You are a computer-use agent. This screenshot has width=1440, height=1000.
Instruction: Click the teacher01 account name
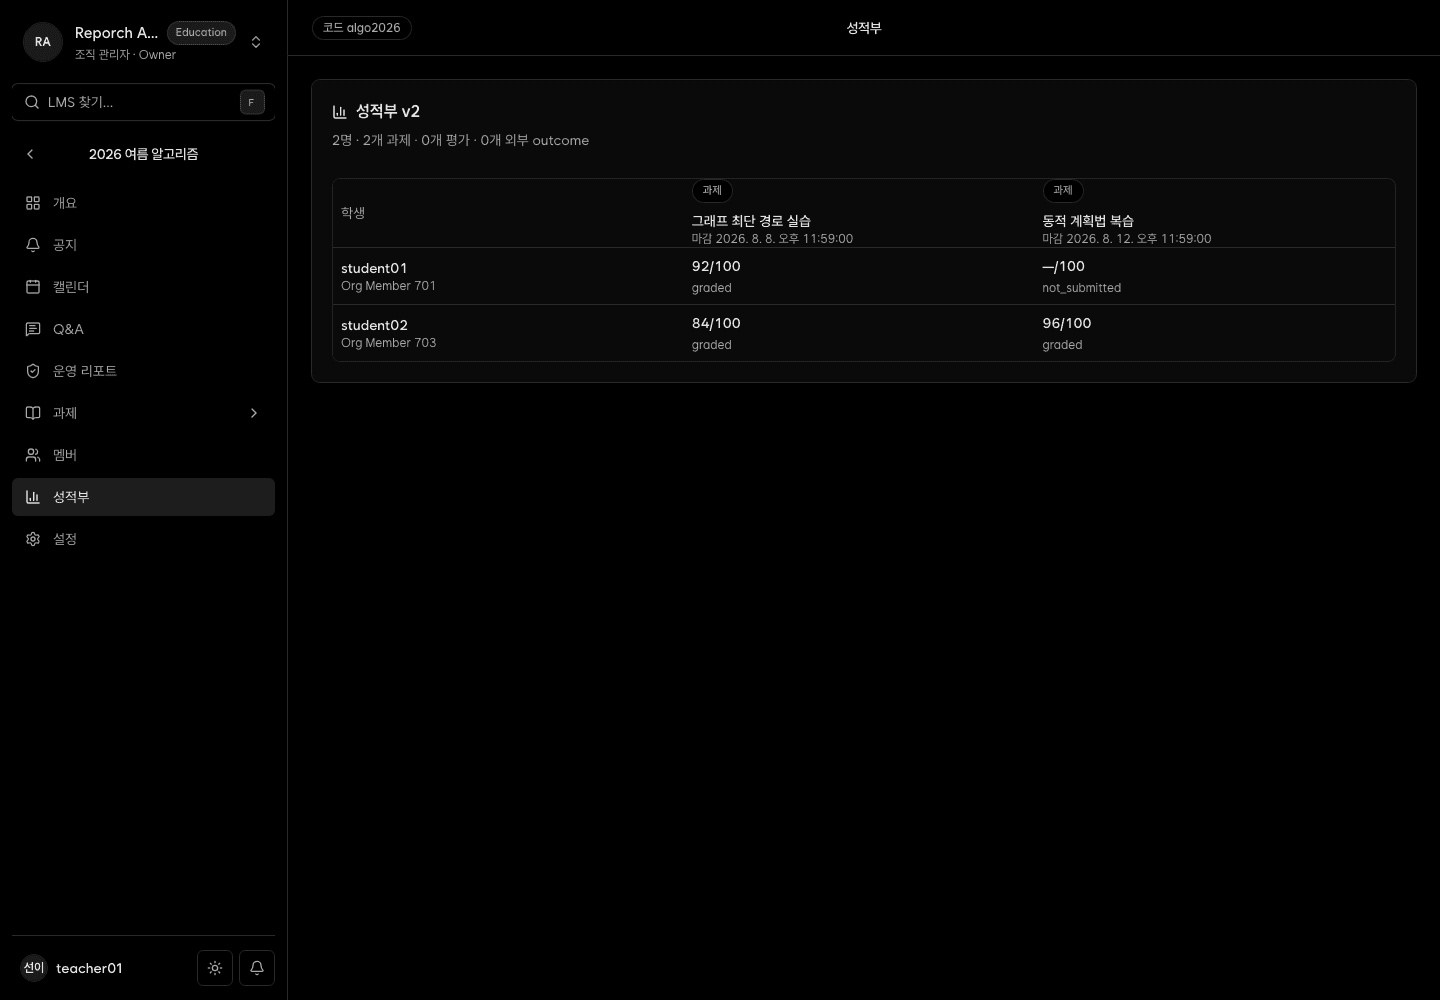coord(89,968)
